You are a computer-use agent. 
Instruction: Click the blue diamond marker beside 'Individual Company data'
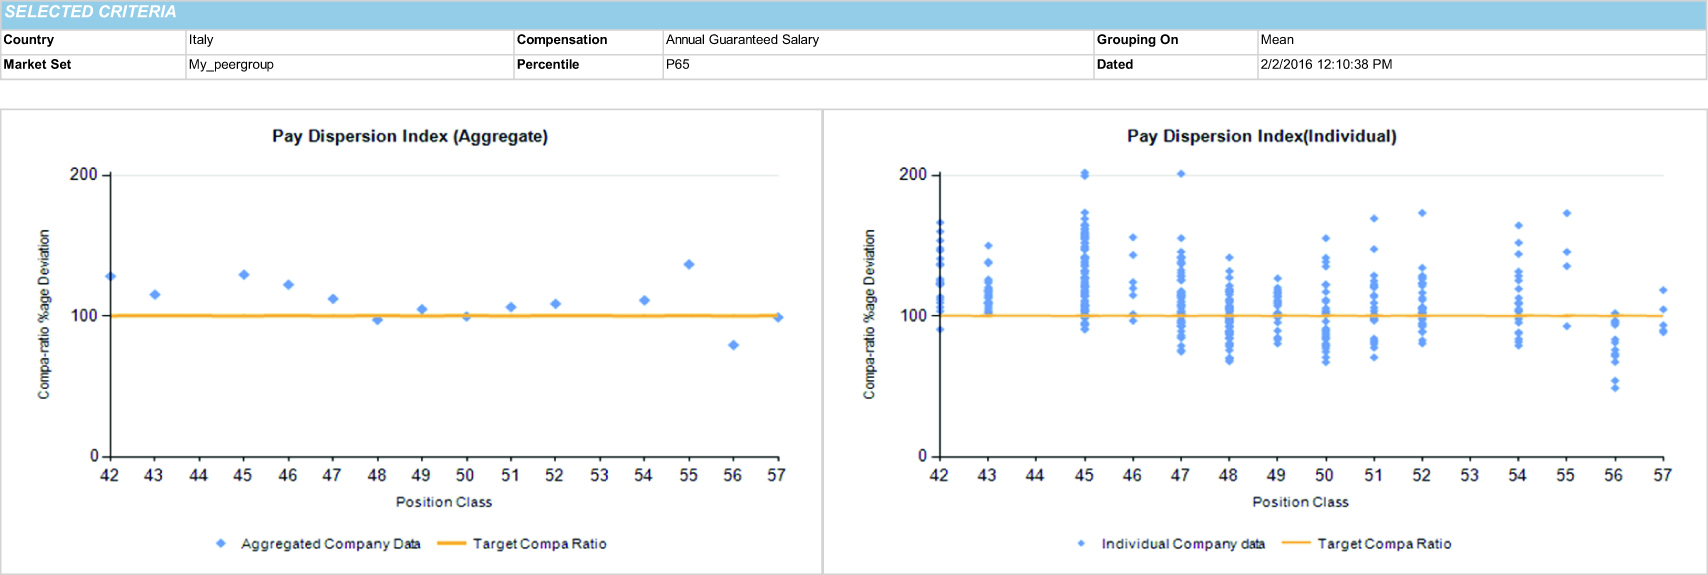(x=1081, y=544)
